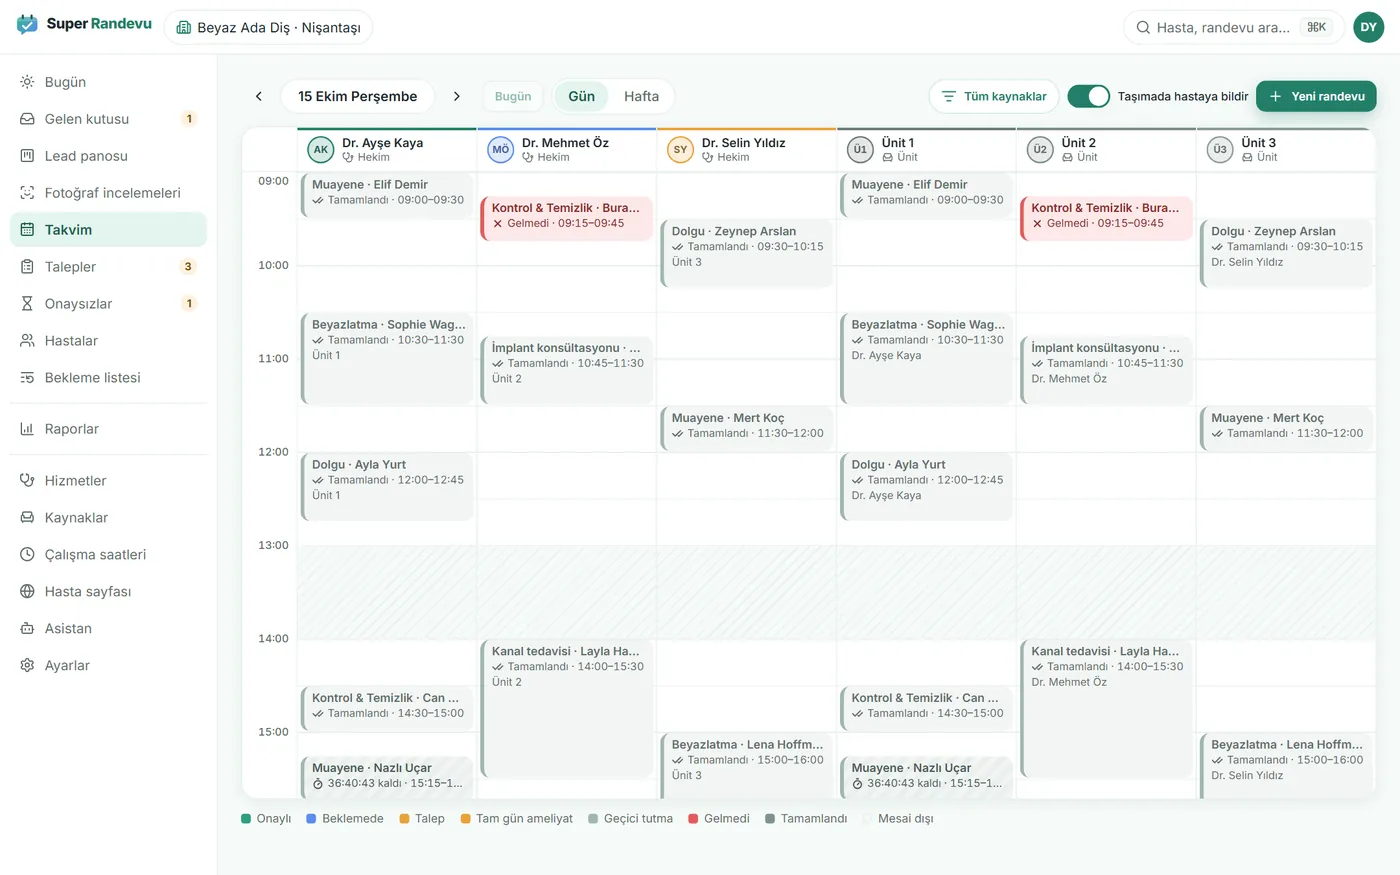This screenshot has width=1400, height=875.
Task: Open the Muayene · Mert Koç appointment in Ünit 3
Action: (1287, 429)
